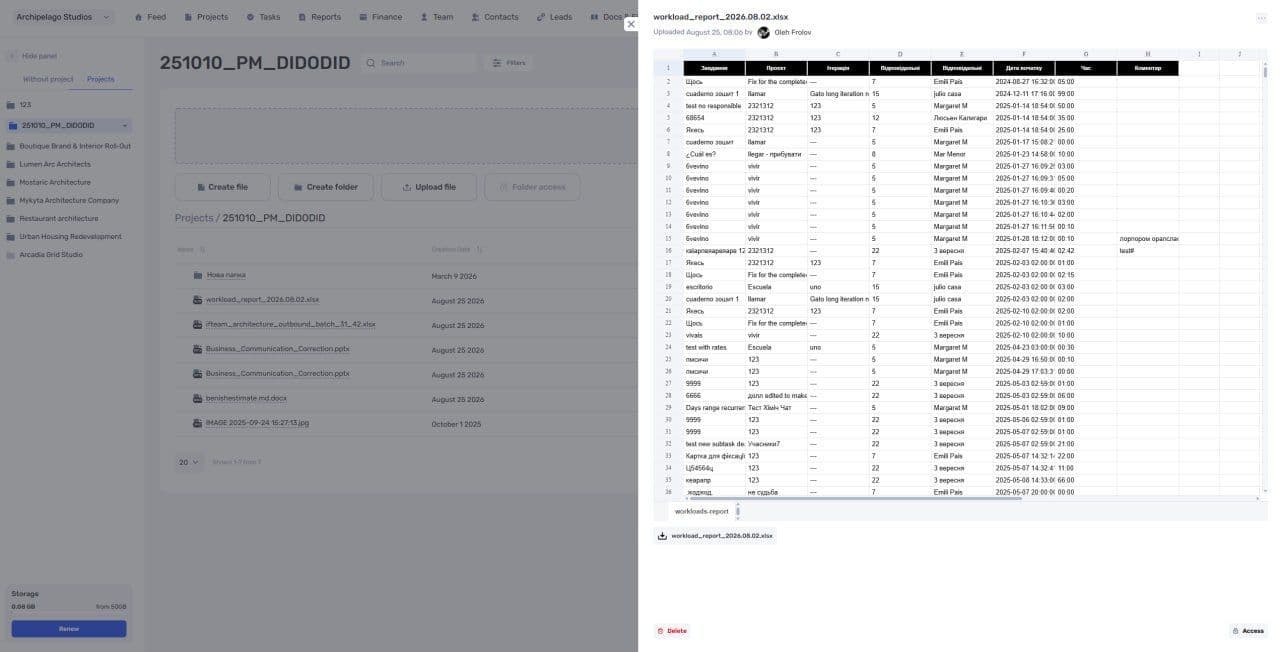Click the sheet tab handle beside workloads-report
This screenshot has height=652, width=1280.
(x=738, y=511)
